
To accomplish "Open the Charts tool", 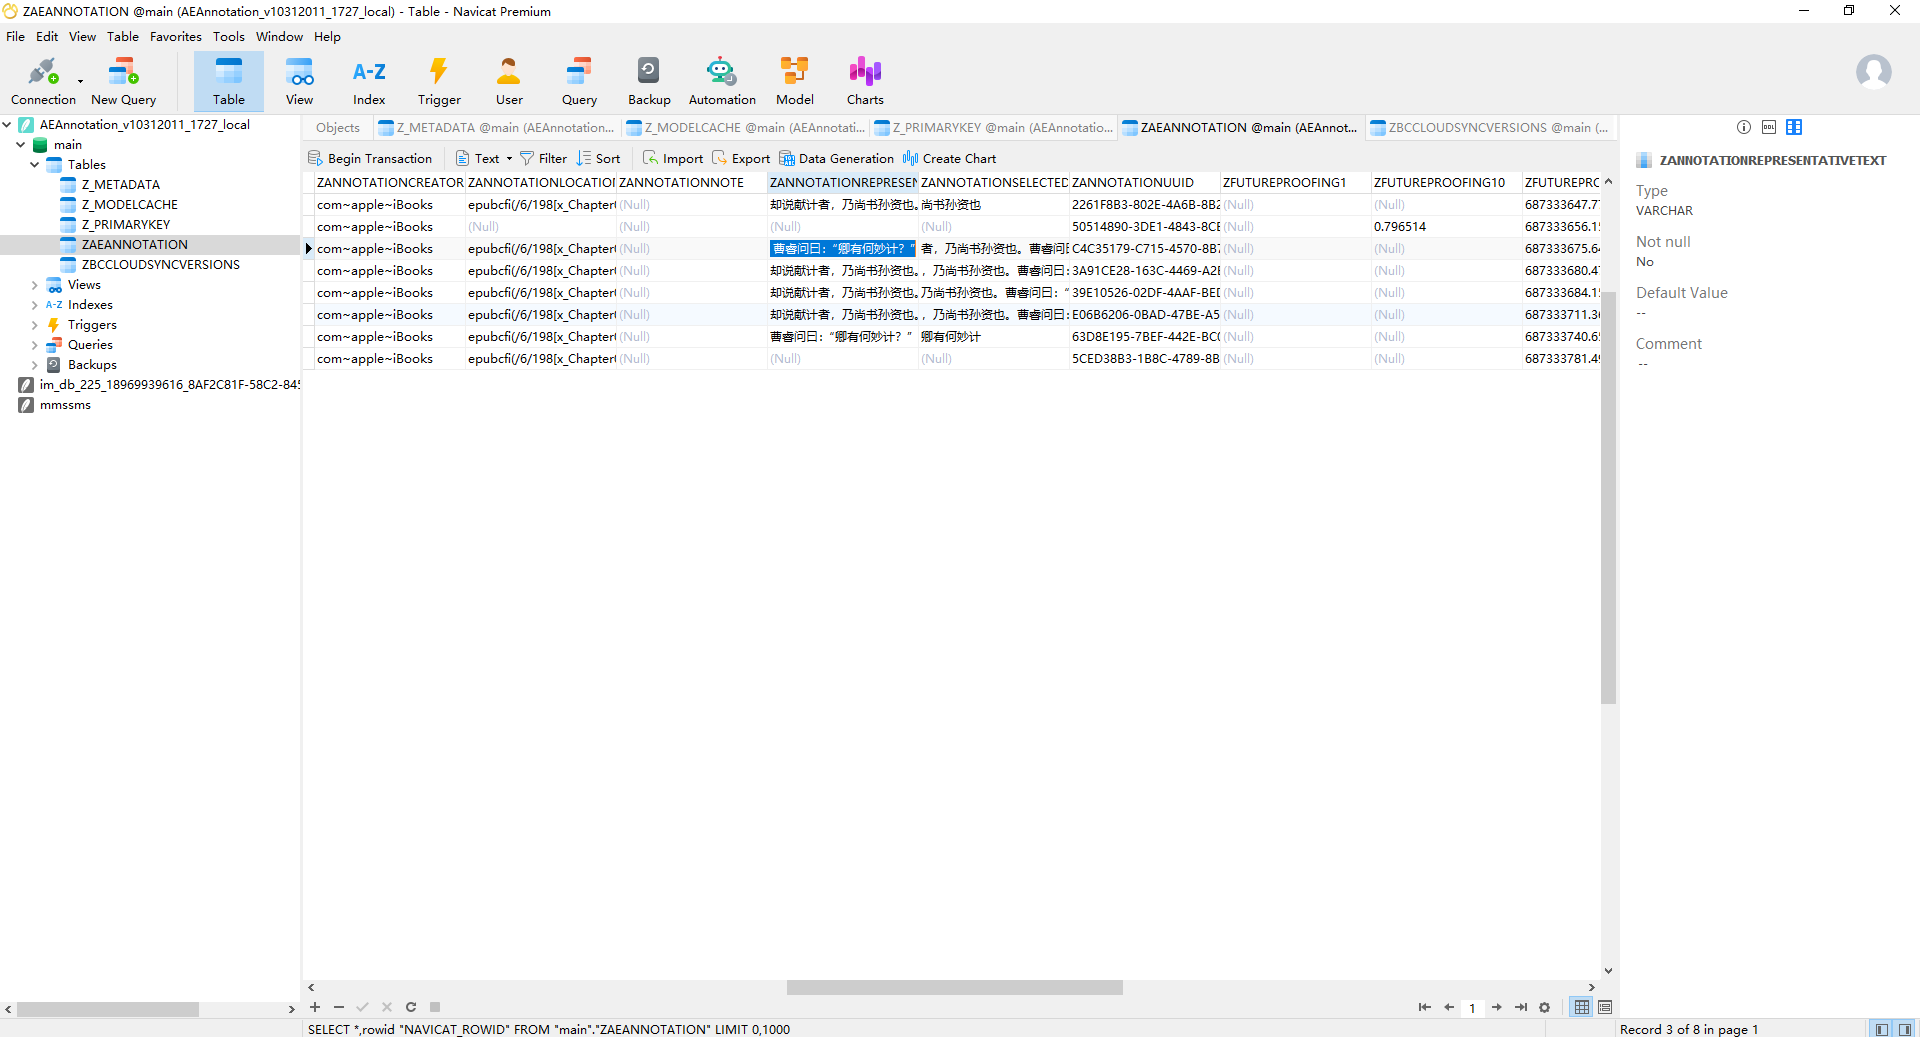I will pos(864,81).
